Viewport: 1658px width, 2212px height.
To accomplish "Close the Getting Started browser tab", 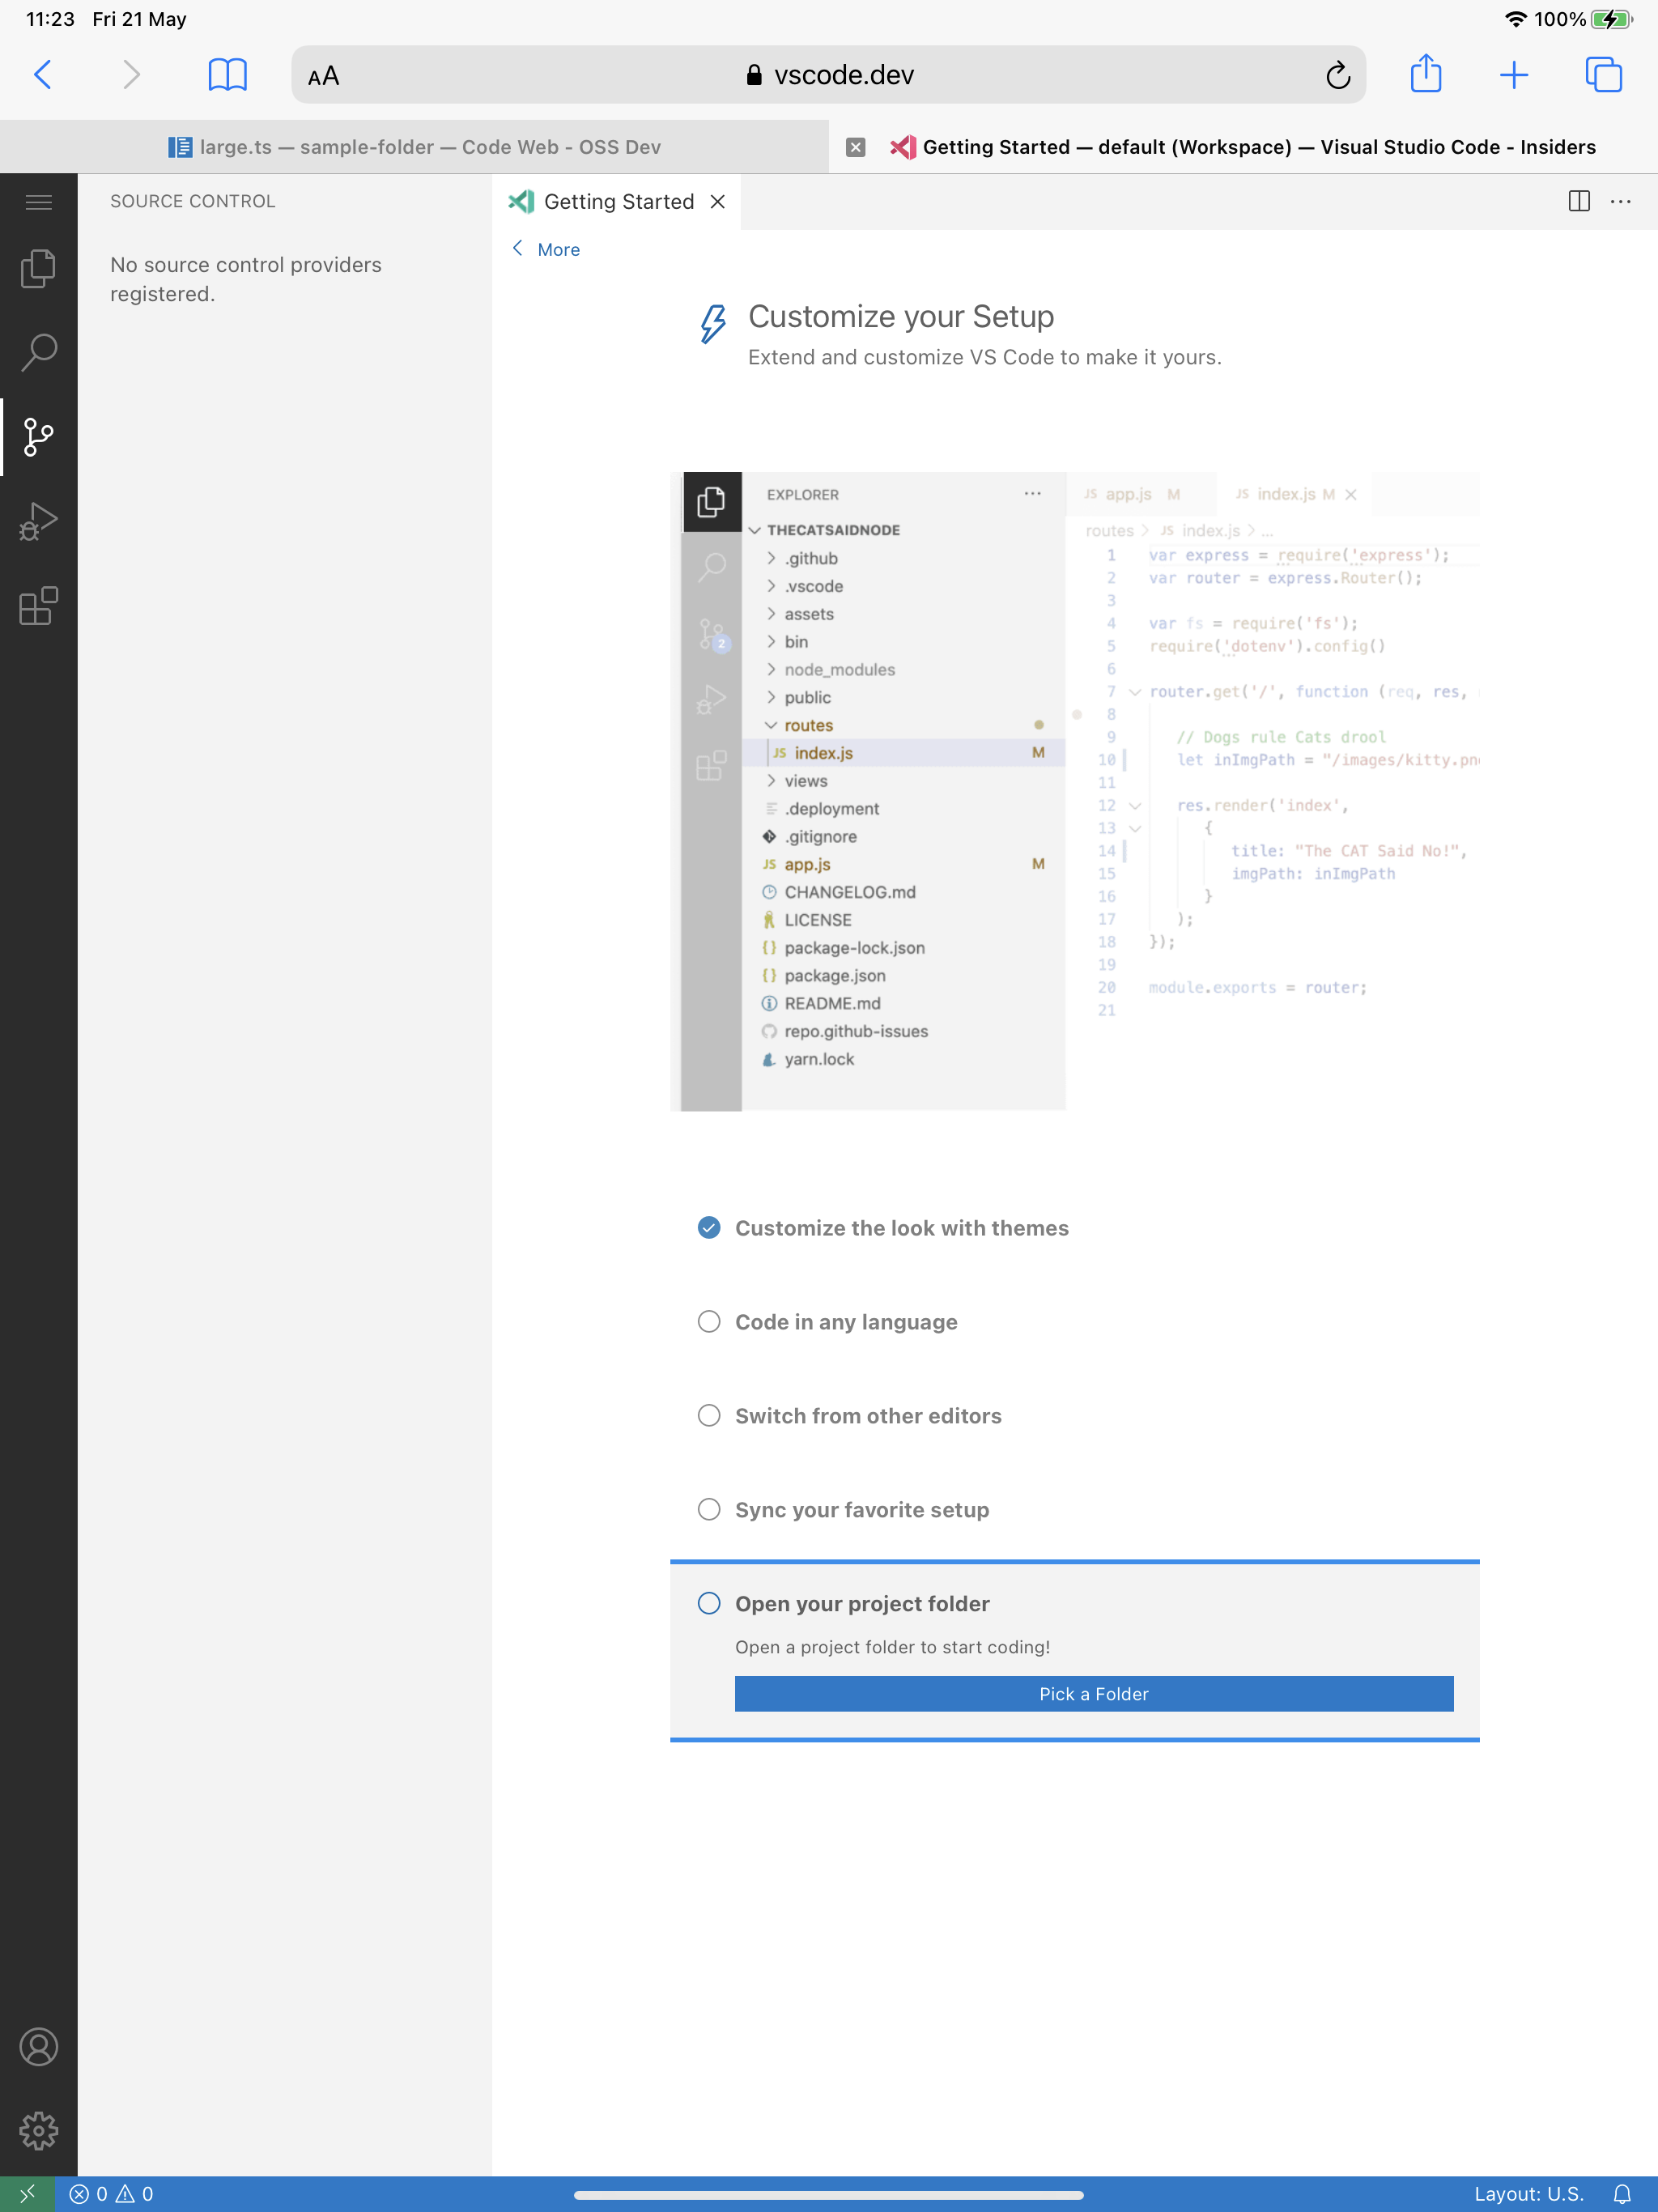I will pyautogui.click(x=855, y=147).
